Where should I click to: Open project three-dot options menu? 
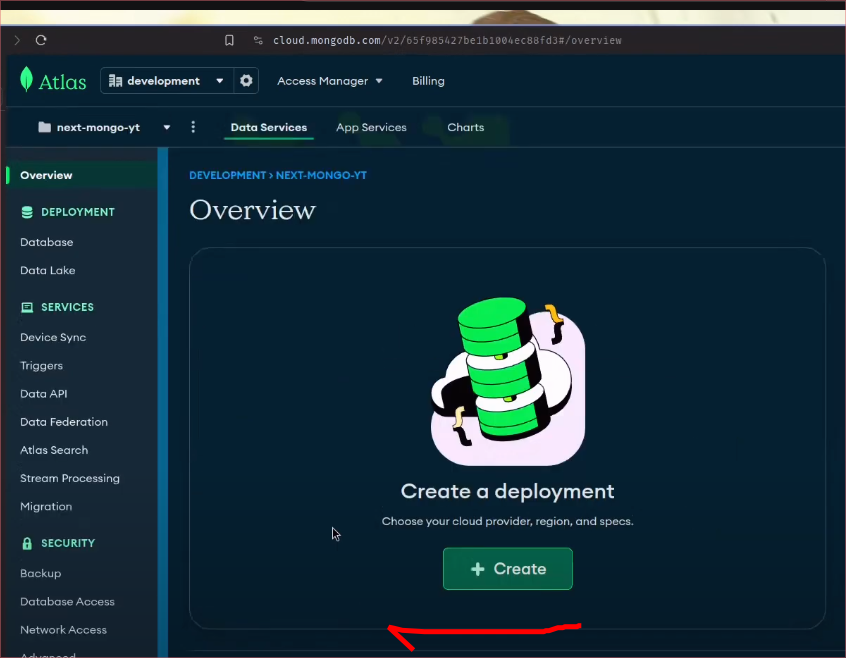coord(193,127)
